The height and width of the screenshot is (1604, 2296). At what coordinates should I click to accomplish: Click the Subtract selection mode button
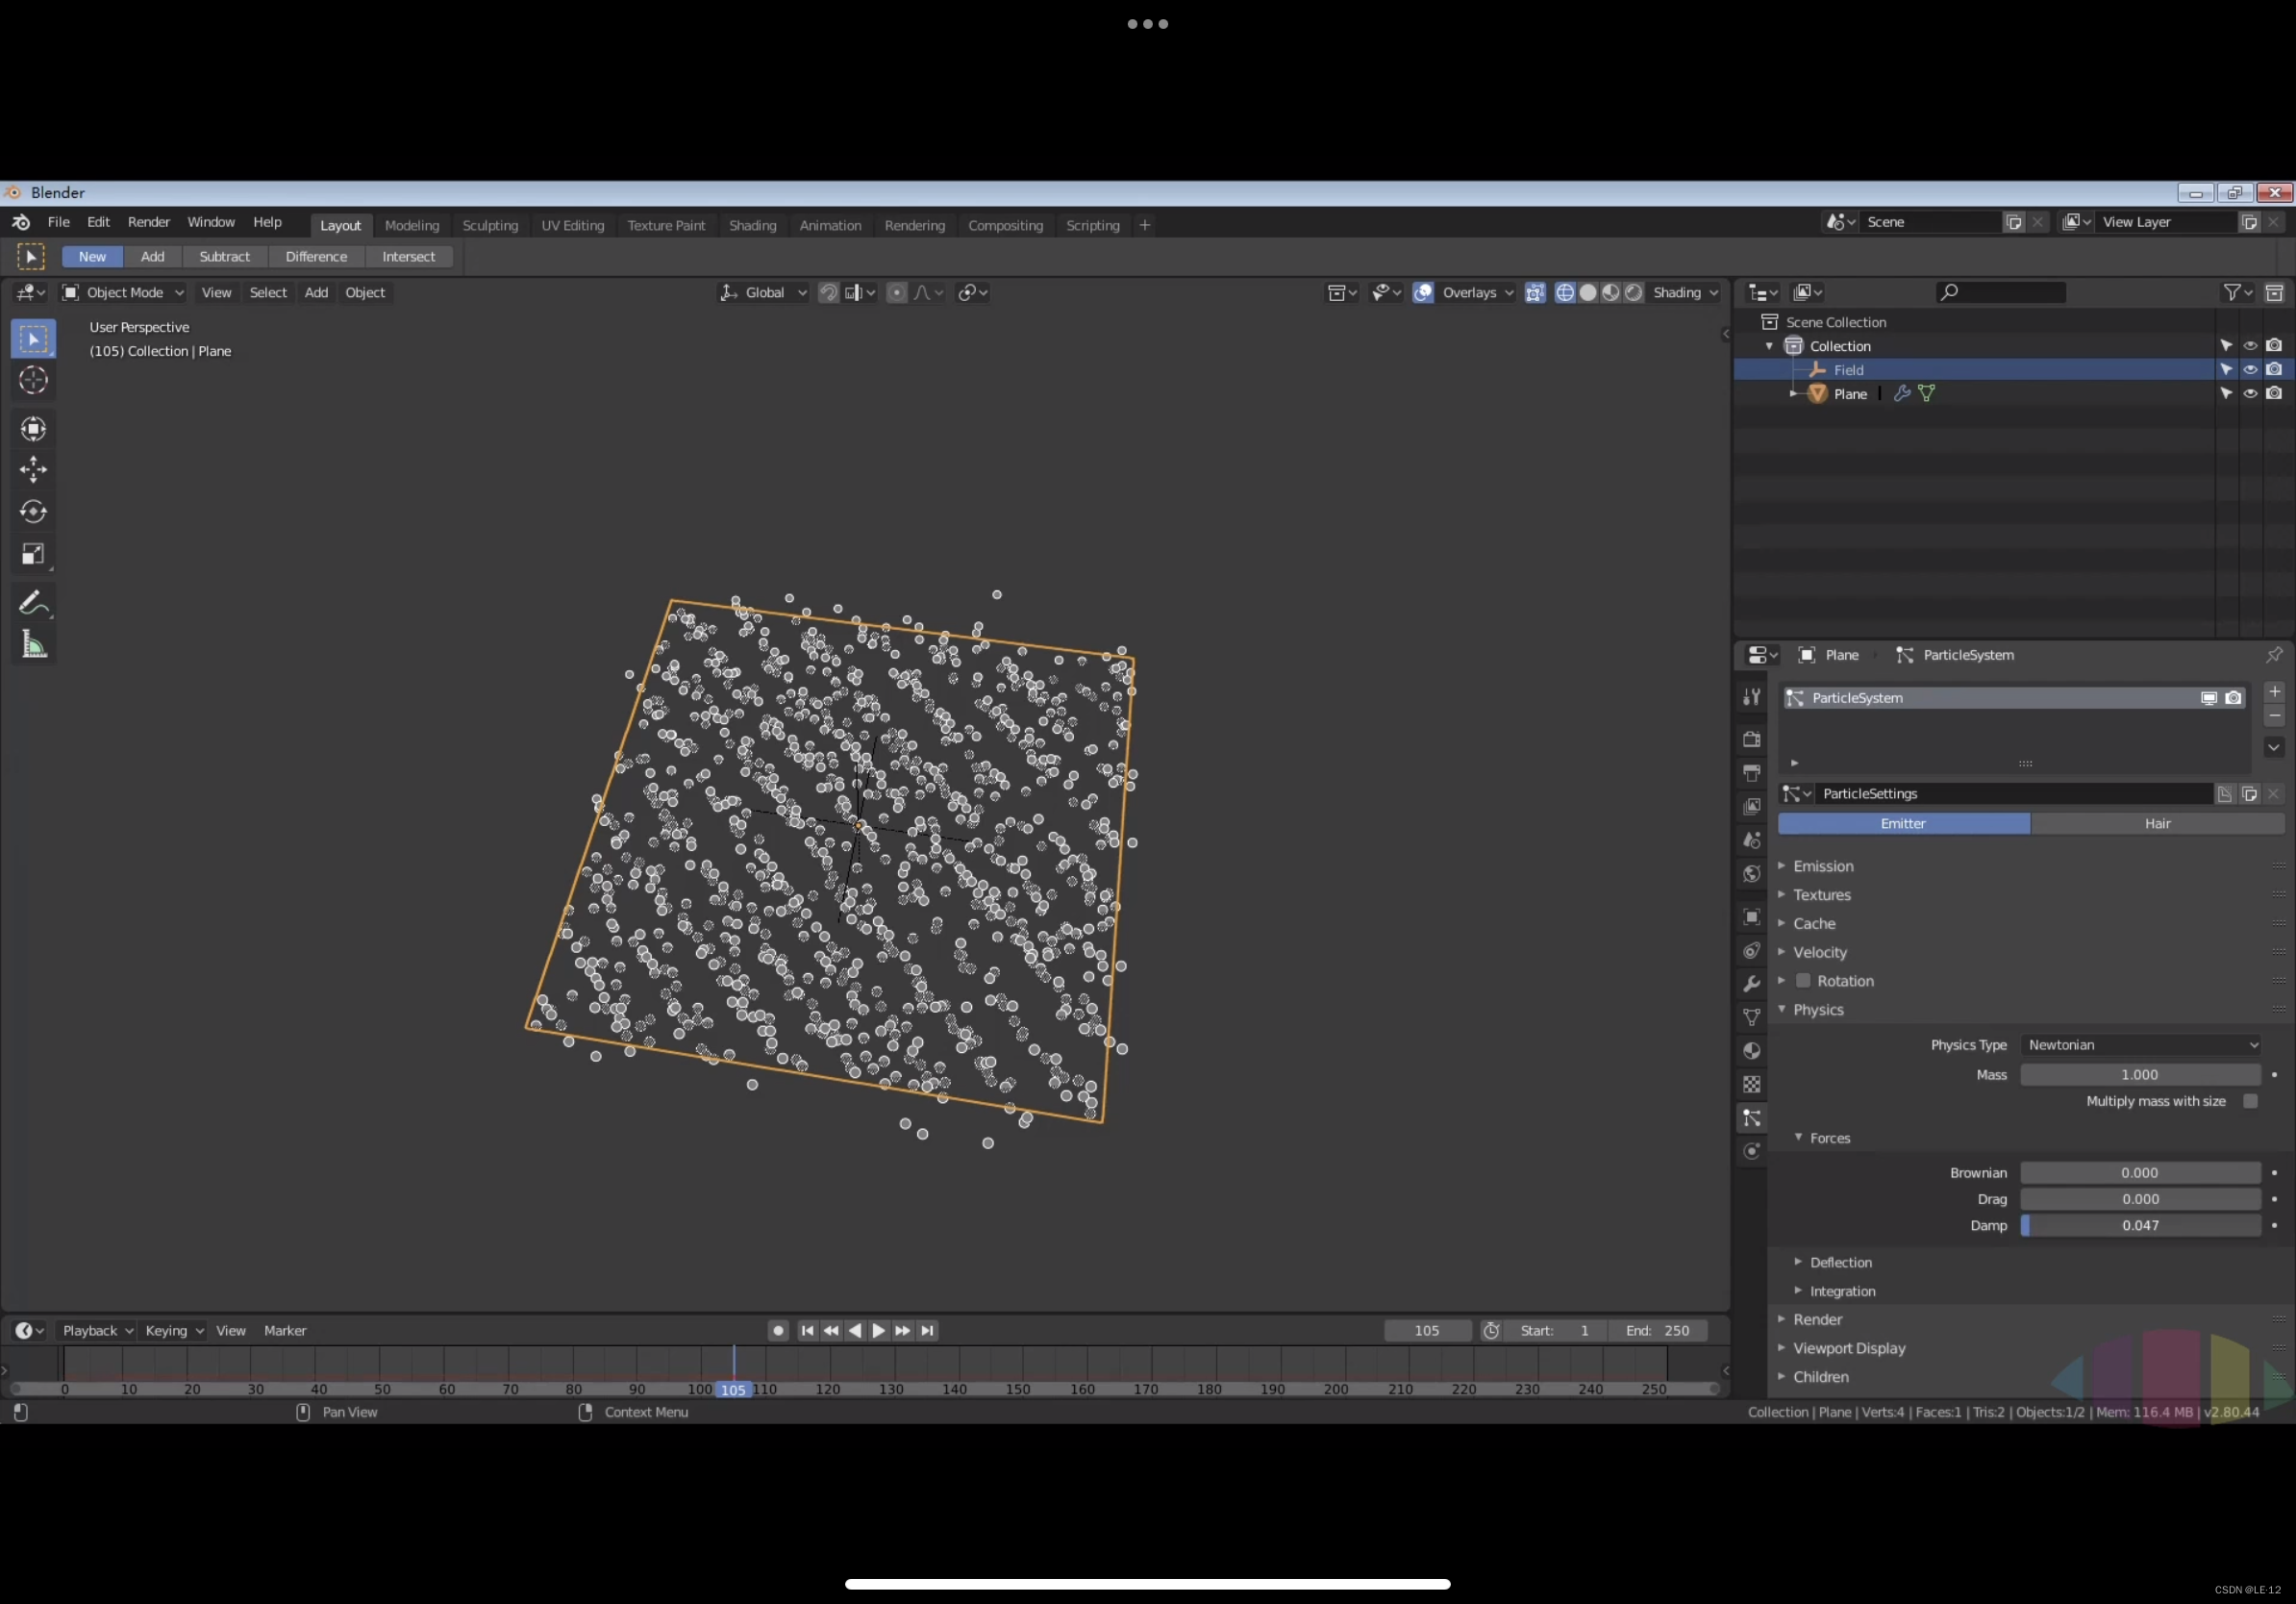coord(224,257)
